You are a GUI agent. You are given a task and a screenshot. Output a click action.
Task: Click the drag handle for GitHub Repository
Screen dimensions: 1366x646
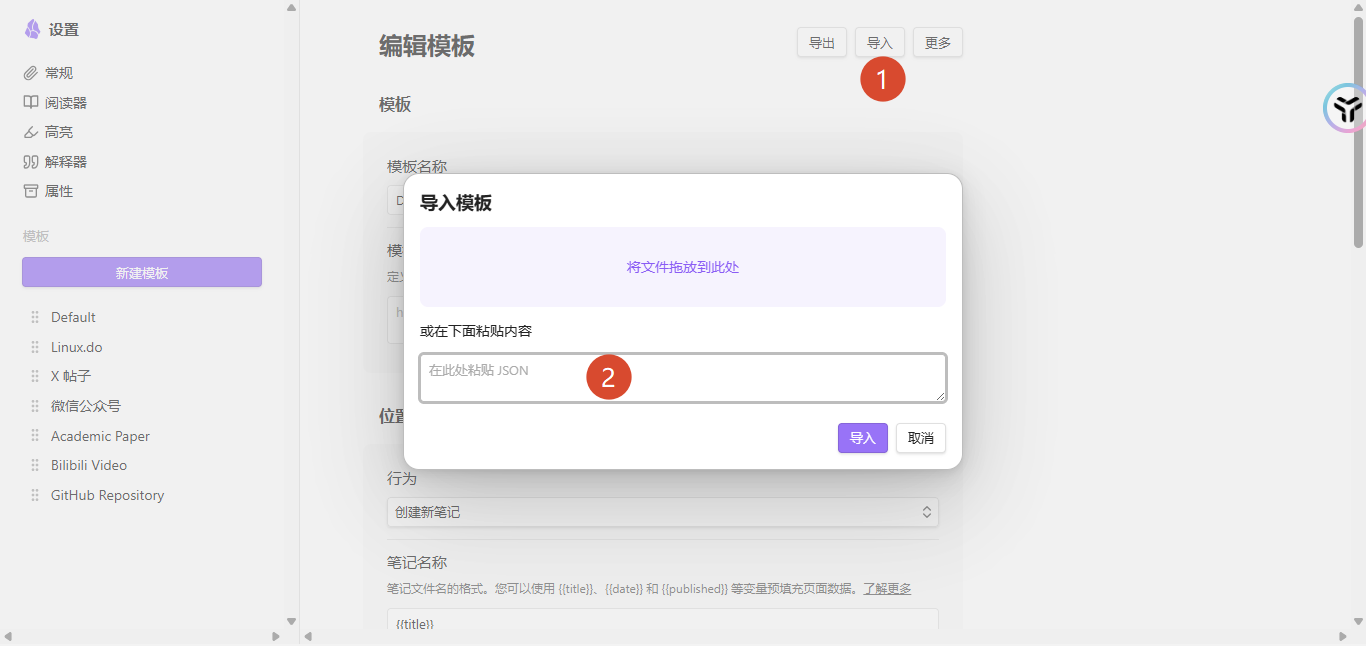click(x=35, y=495)
